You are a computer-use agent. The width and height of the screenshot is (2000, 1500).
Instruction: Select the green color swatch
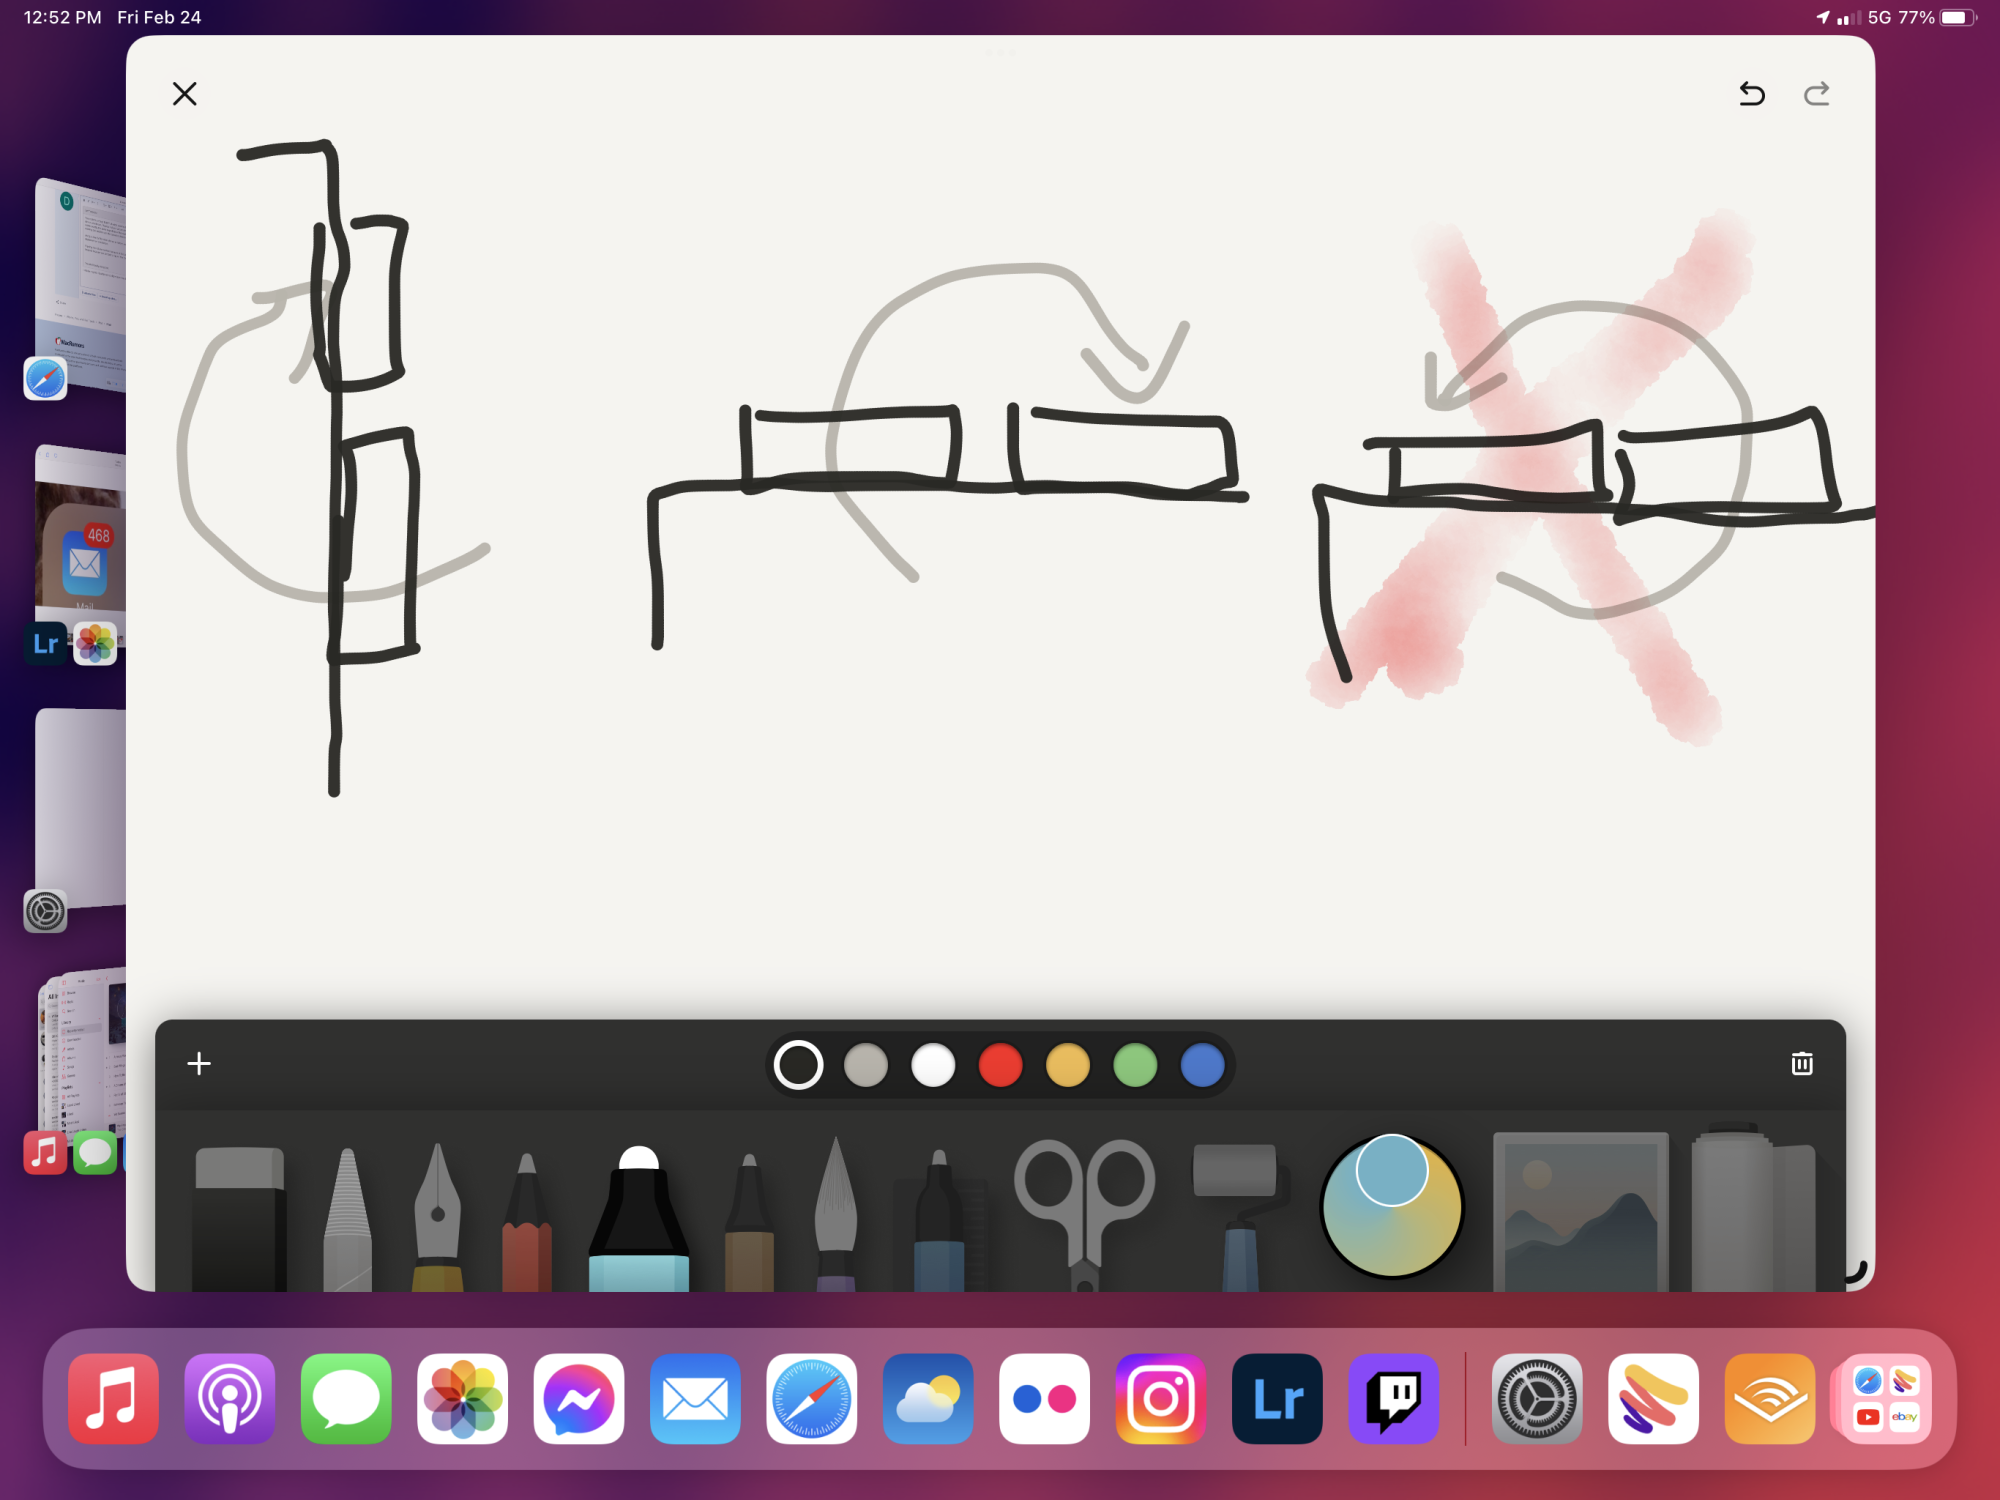[1135, 1065]
